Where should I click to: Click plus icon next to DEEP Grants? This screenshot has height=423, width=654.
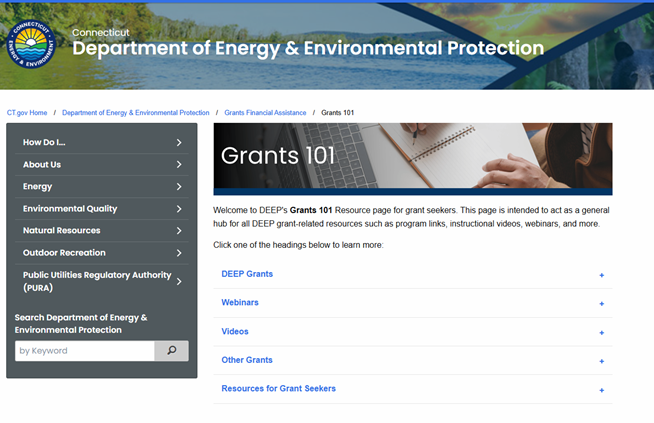[601, 275]
